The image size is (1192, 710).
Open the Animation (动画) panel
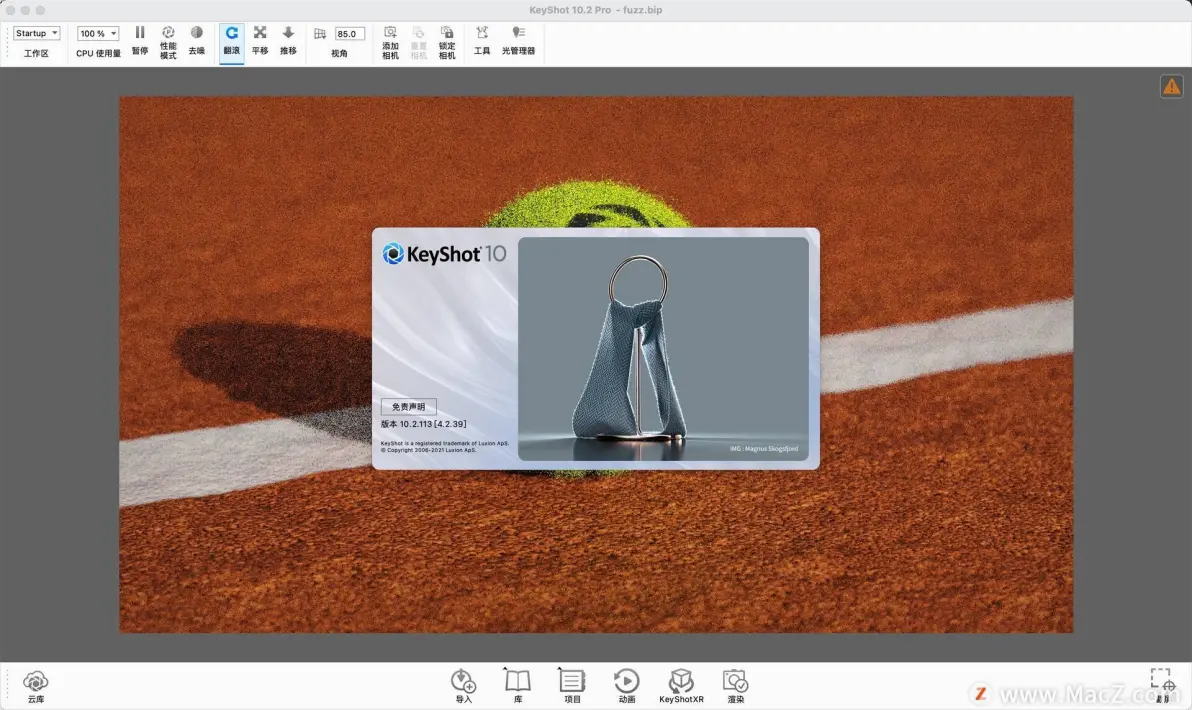click(626, 686)
